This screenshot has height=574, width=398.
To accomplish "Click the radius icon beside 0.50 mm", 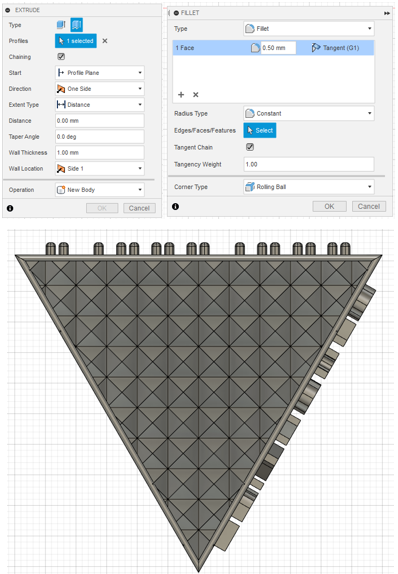I will [255, 48].
